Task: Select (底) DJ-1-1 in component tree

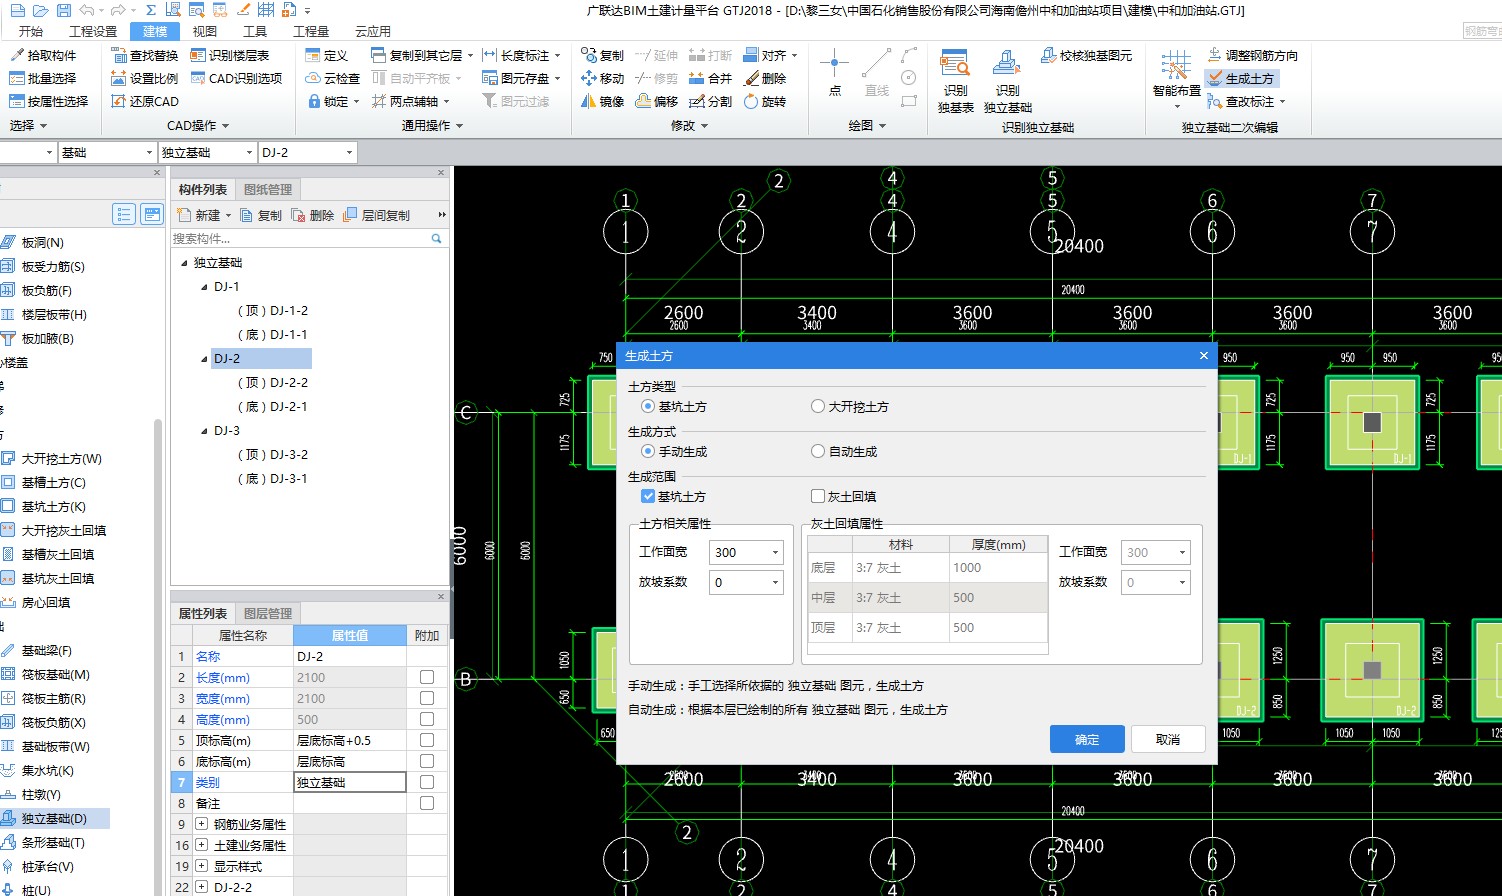Action: [273, 335]
